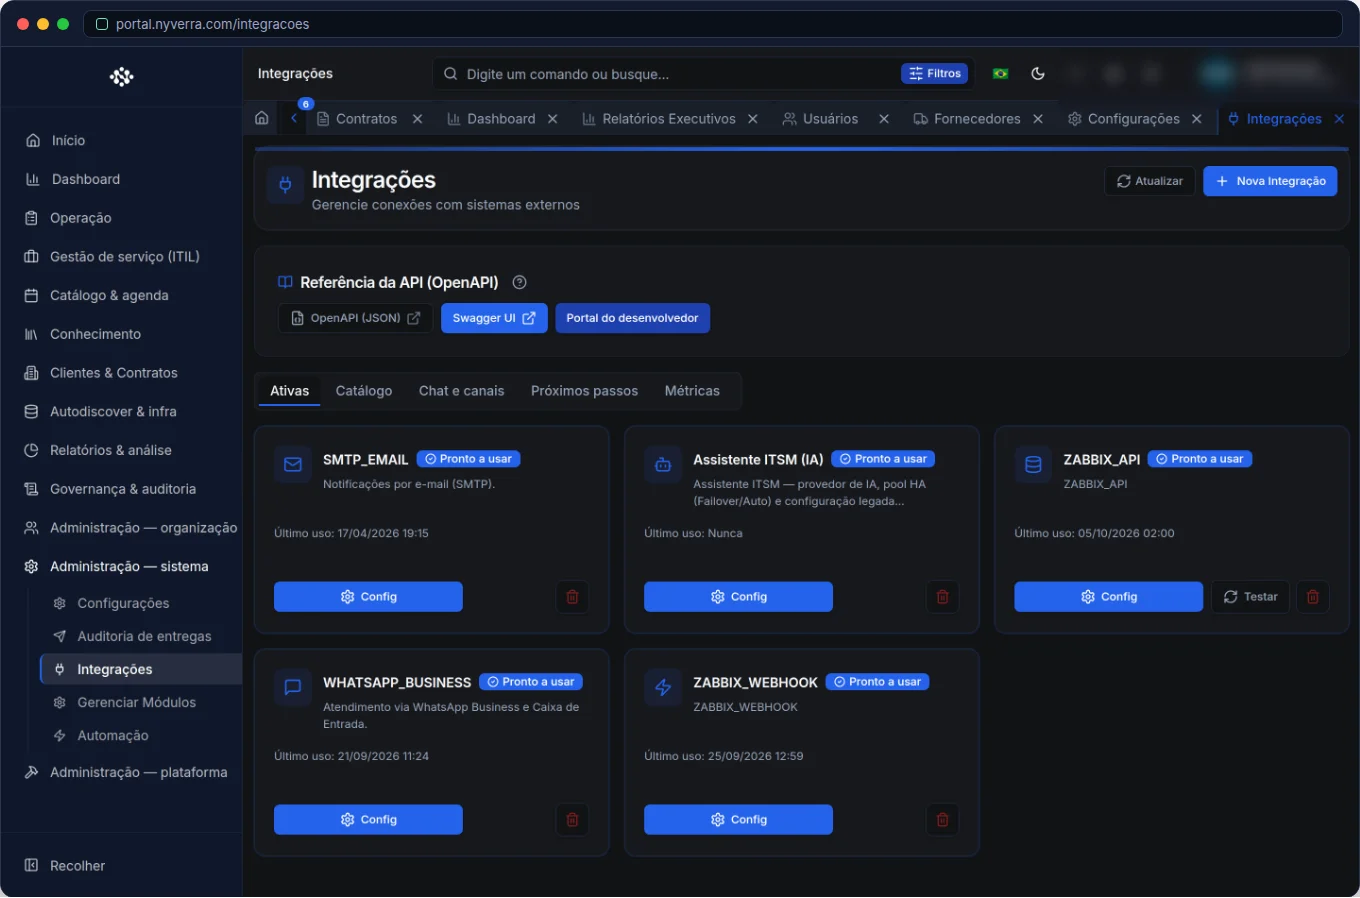Click the help icon beside Referência da API

point(519,282)
